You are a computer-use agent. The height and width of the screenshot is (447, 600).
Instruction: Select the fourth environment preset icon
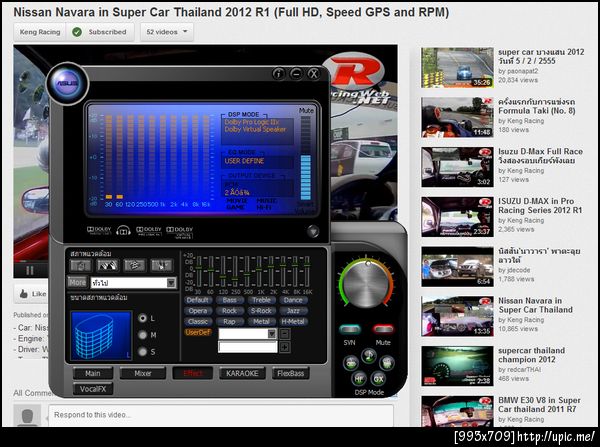(x=161, y=265)
